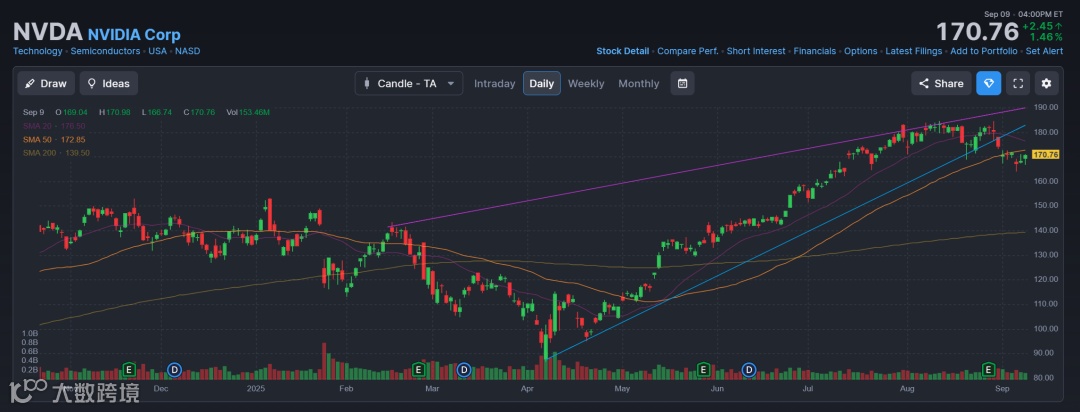This screenshot has width=1080, height=412.
Task: Click dividend D marker after Dec label
Action: point(175,371)
